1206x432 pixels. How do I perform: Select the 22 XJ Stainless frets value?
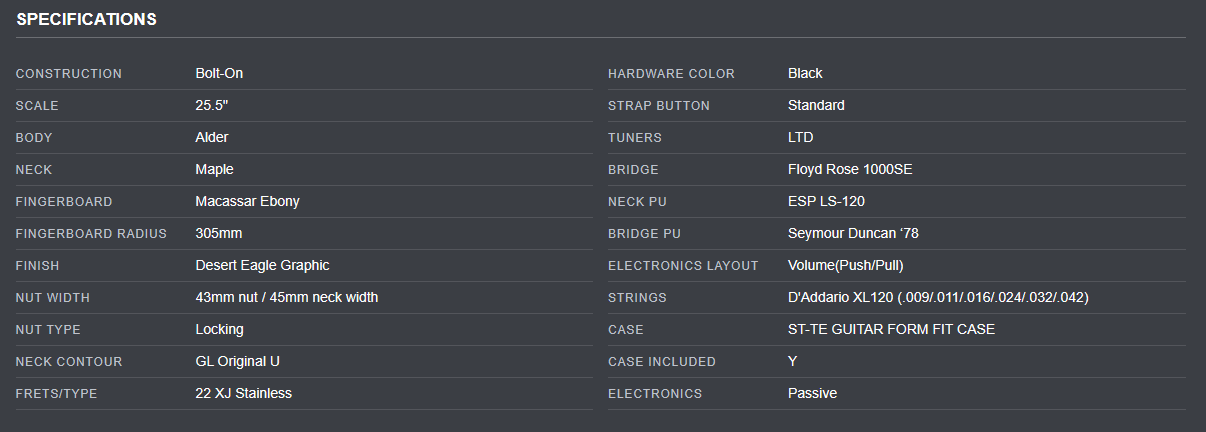[243, 393]
